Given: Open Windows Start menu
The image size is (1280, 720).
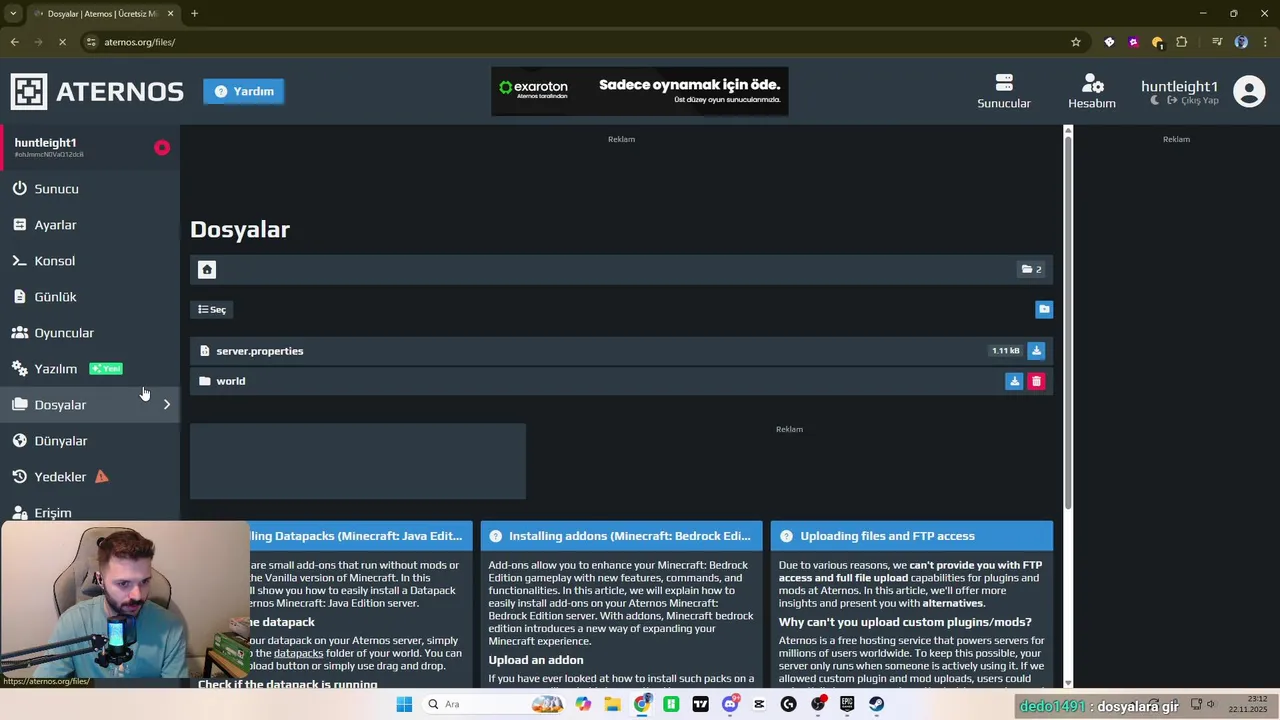Looking at the screenshot, I should 404,704.
